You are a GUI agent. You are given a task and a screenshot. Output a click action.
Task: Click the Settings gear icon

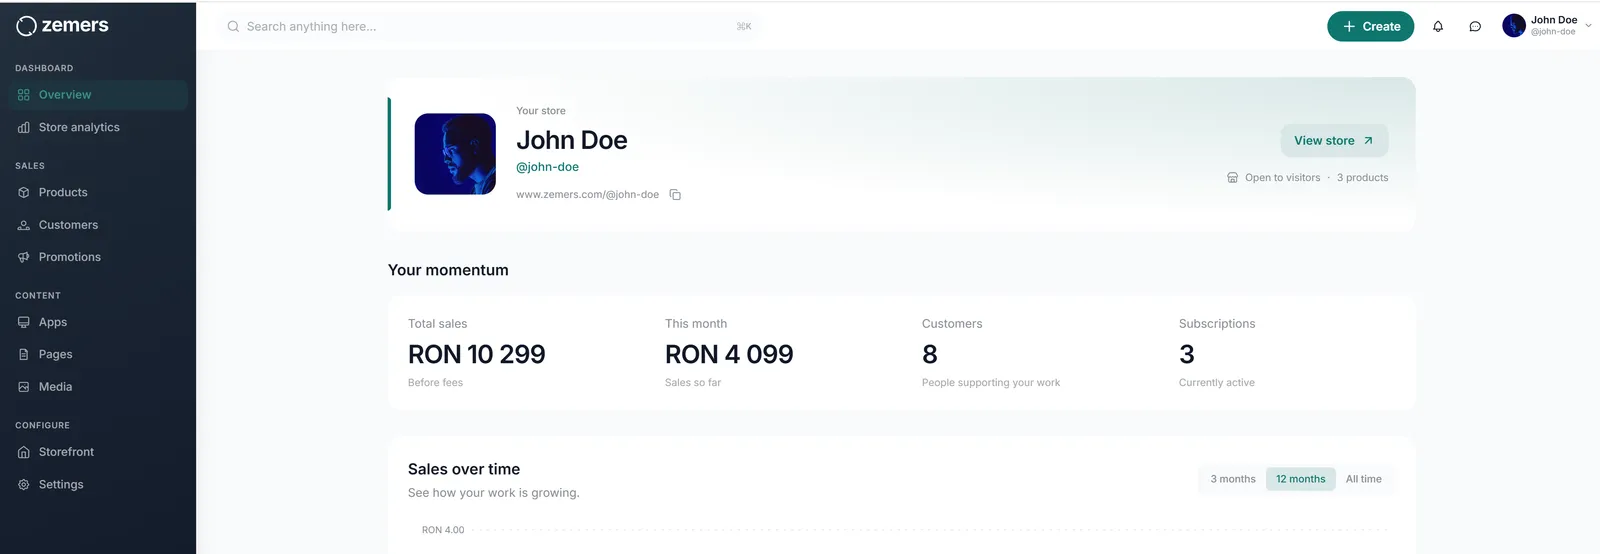click(x=24, y=485)
